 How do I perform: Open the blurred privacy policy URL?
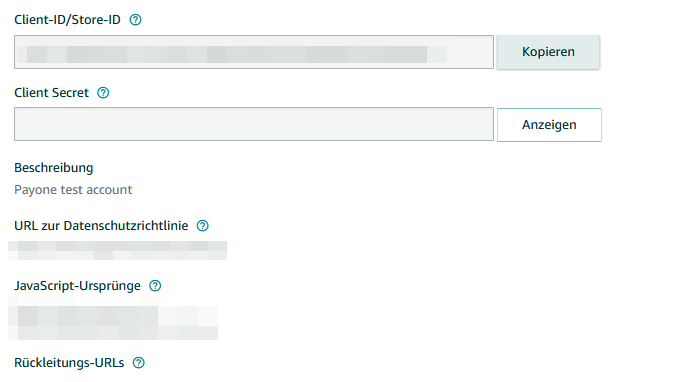(x=118, y=250)
